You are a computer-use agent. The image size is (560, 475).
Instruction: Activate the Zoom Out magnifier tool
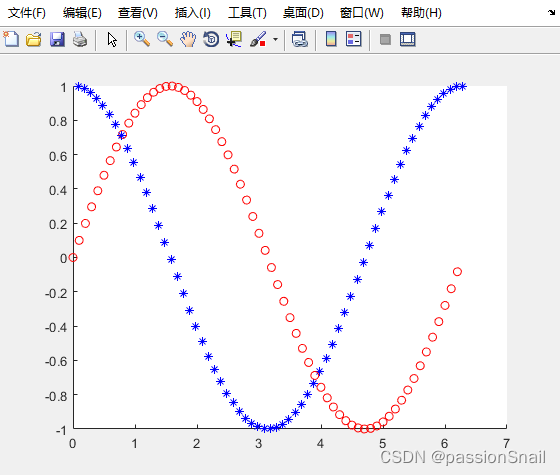tap(165, 39)
